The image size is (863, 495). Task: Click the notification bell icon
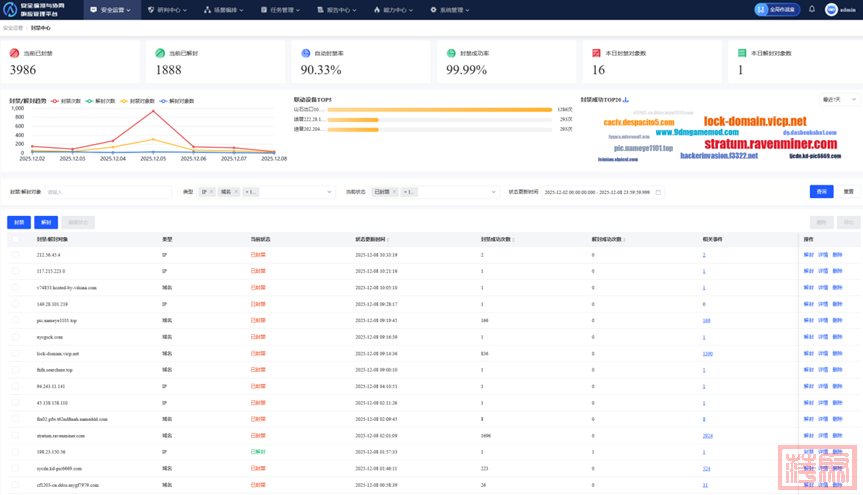point(812,10)
